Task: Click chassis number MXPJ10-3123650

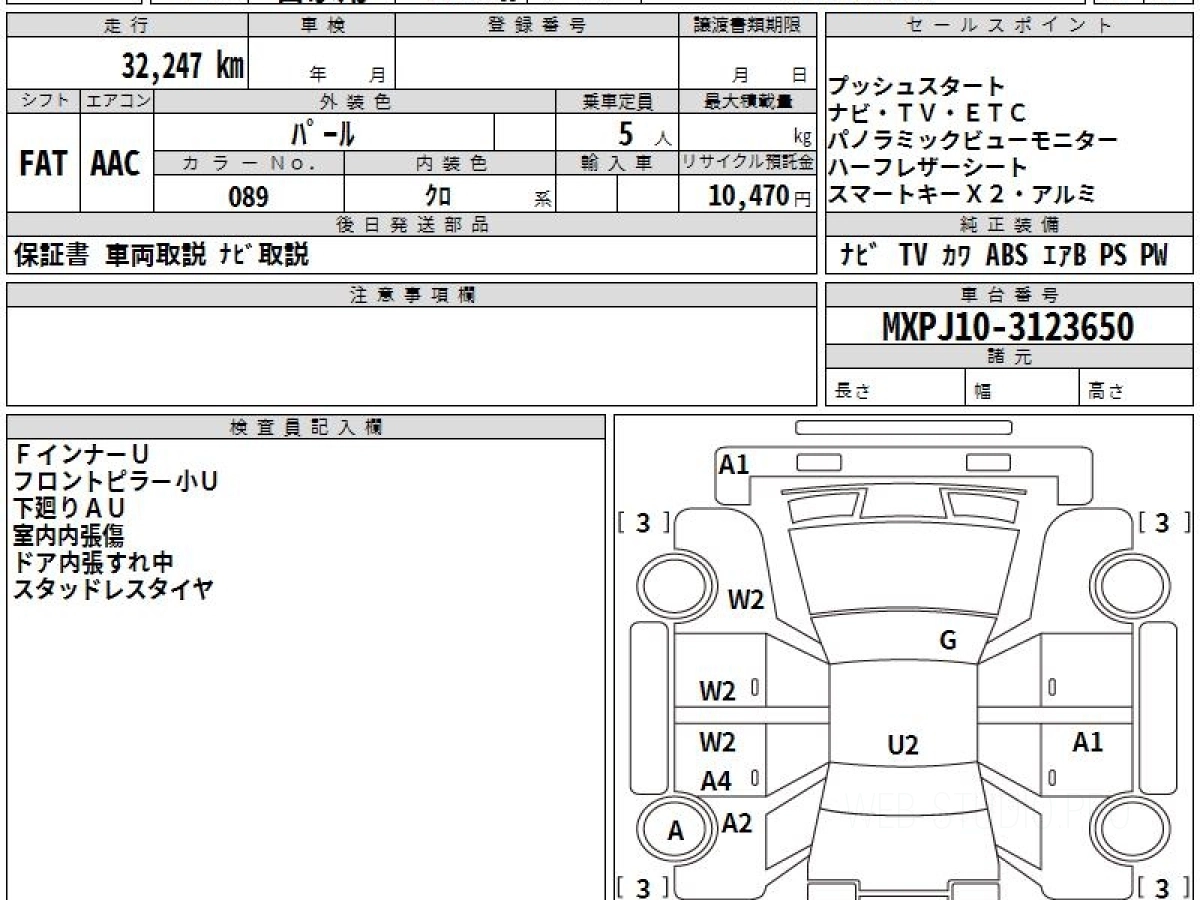Action: [x=1008, y=326]
